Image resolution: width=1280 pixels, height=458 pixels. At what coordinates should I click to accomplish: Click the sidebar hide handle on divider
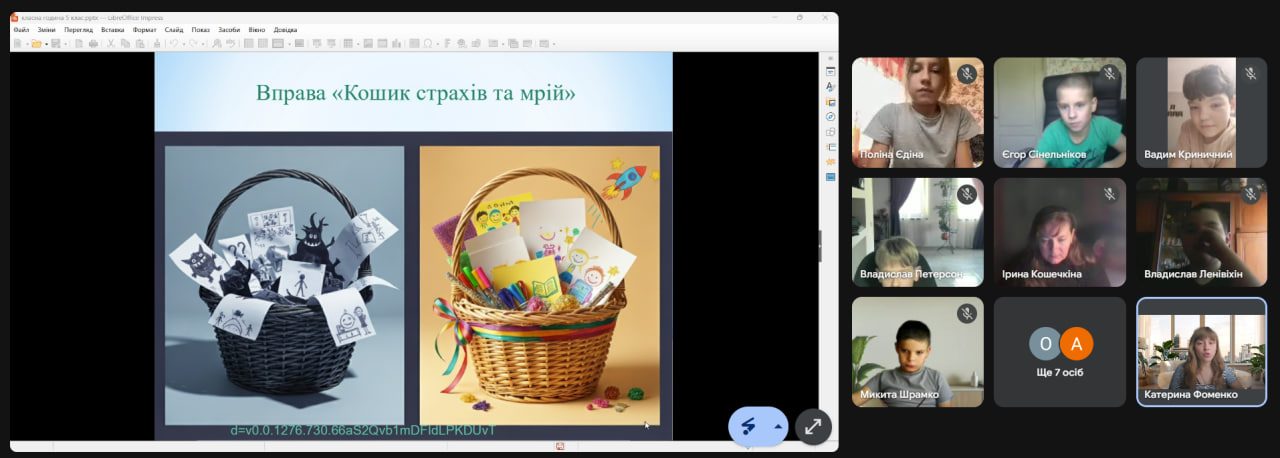[820, 245]
